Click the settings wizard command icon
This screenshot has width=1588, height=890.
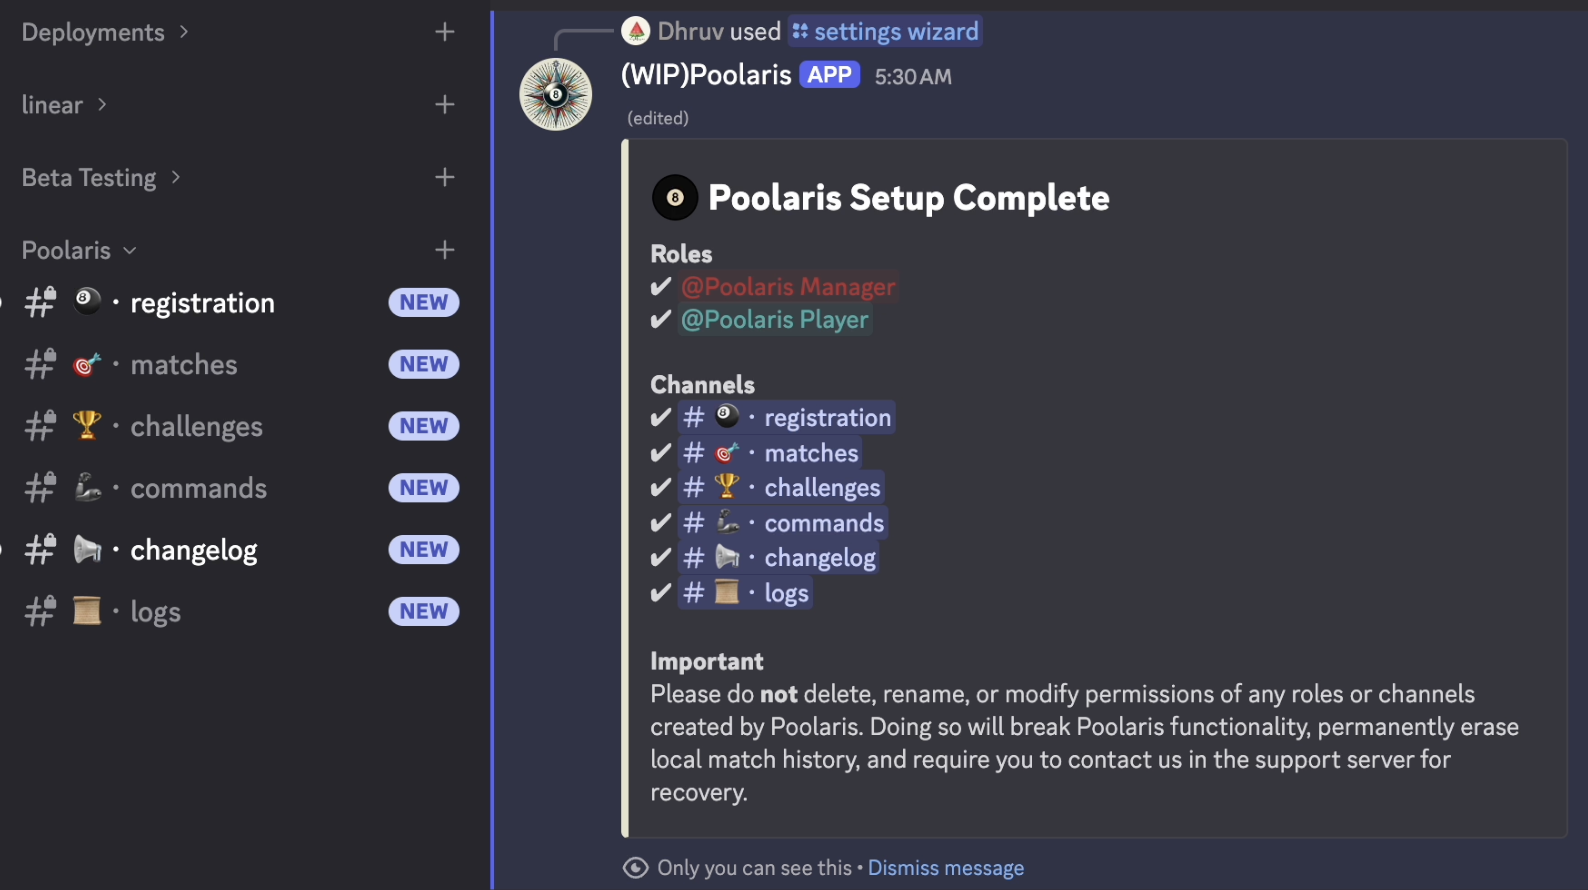pyautogui.click(x=800, y=31)
